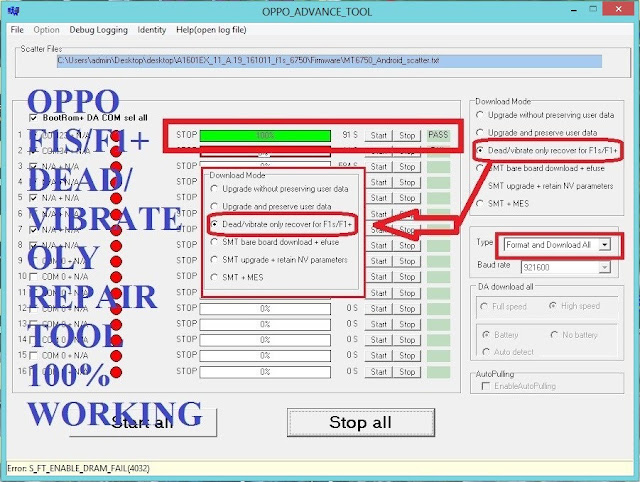640x482 pixels.
Task: Open the Identity menu
Action: (151, 30)
